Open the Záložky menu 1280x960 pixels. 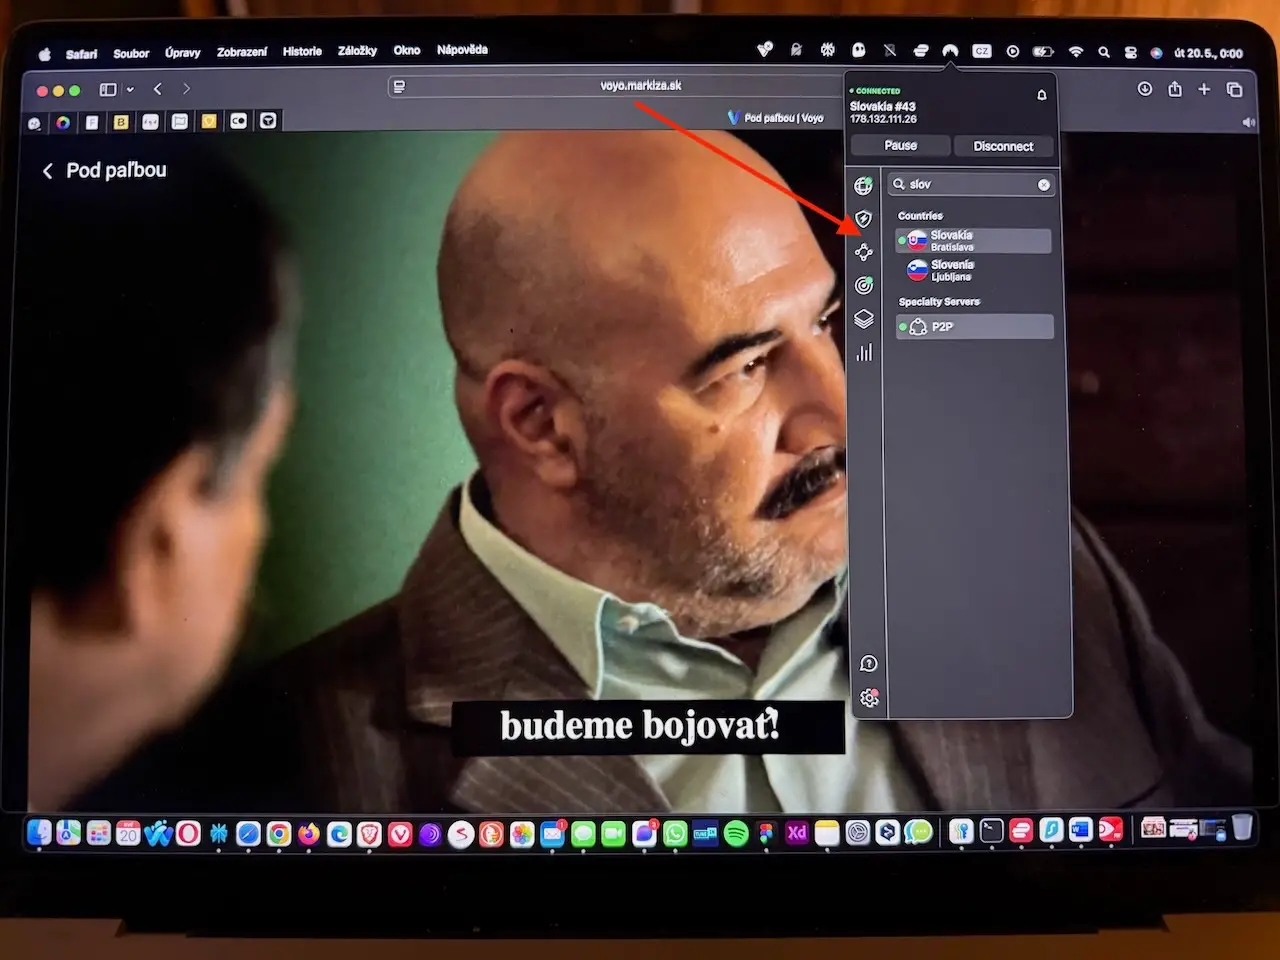click(x=357, y=51)
